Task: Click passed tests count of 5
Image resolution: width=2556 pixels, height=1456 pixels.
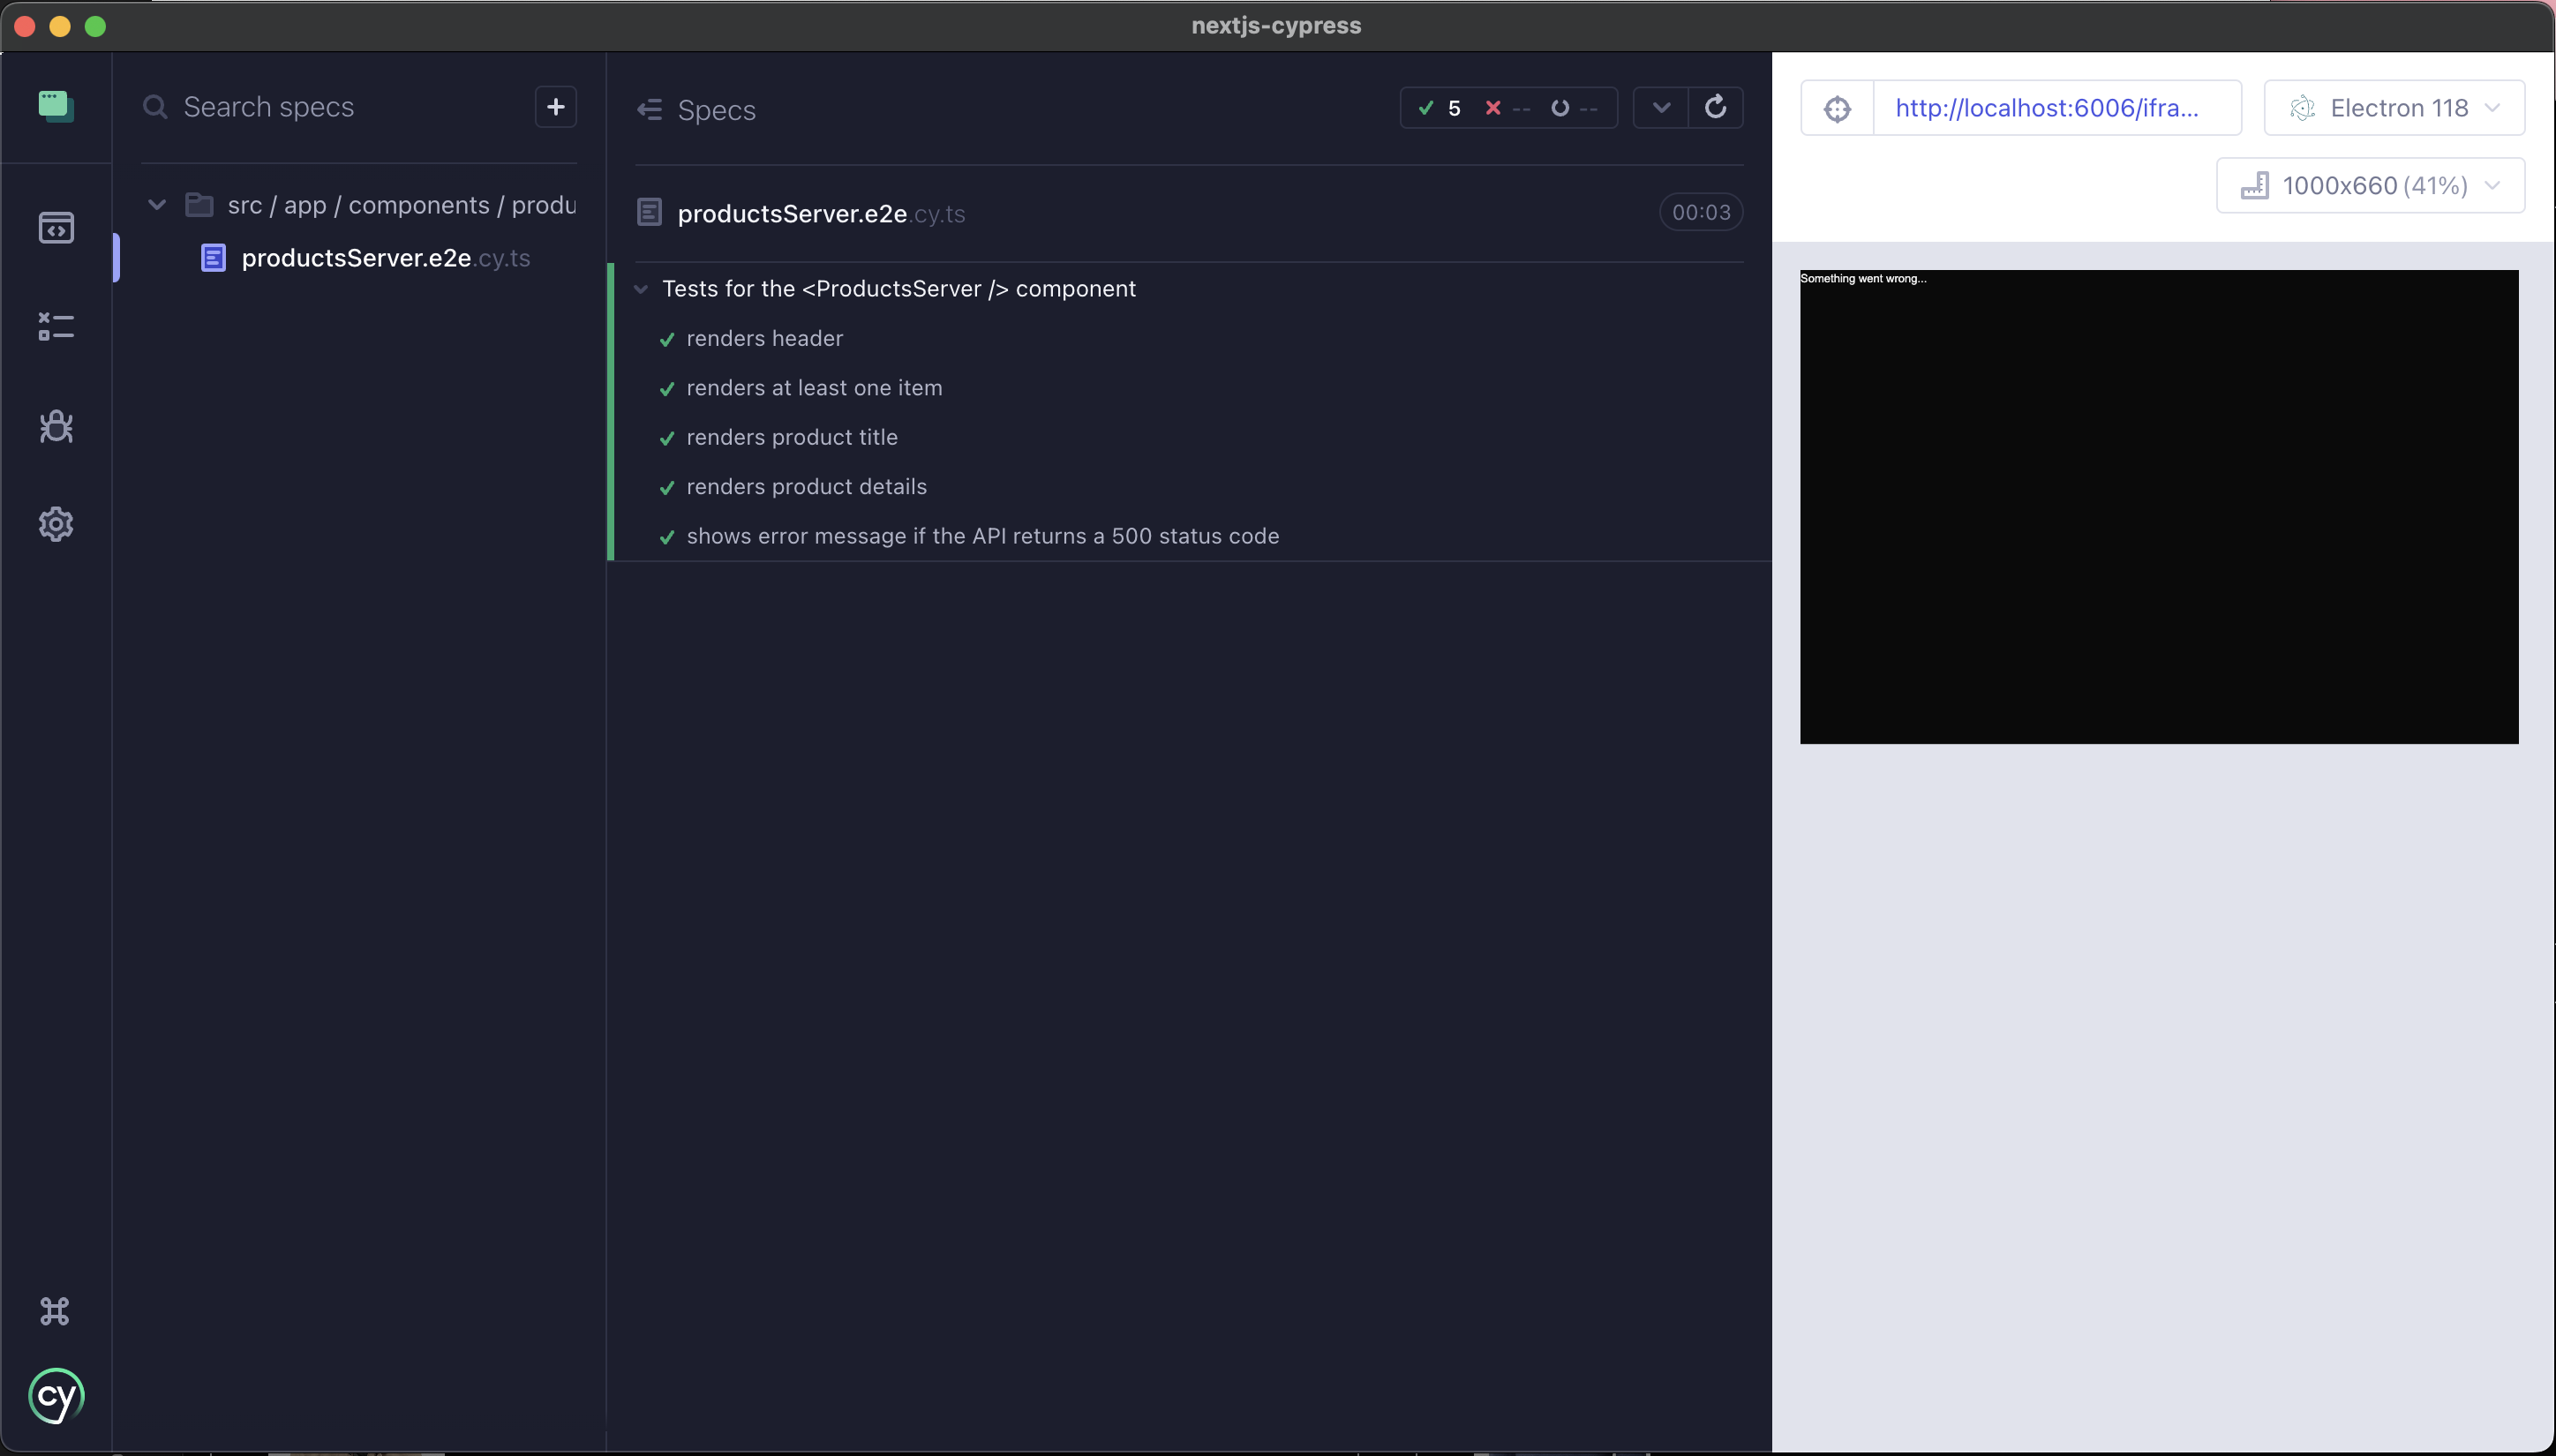Action: pos(1441,108)
